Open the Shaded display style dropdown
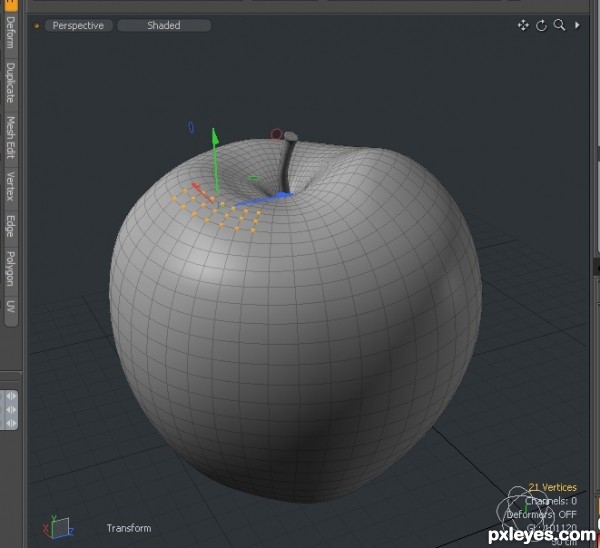The image size is (600, 548). click(164, 26)
